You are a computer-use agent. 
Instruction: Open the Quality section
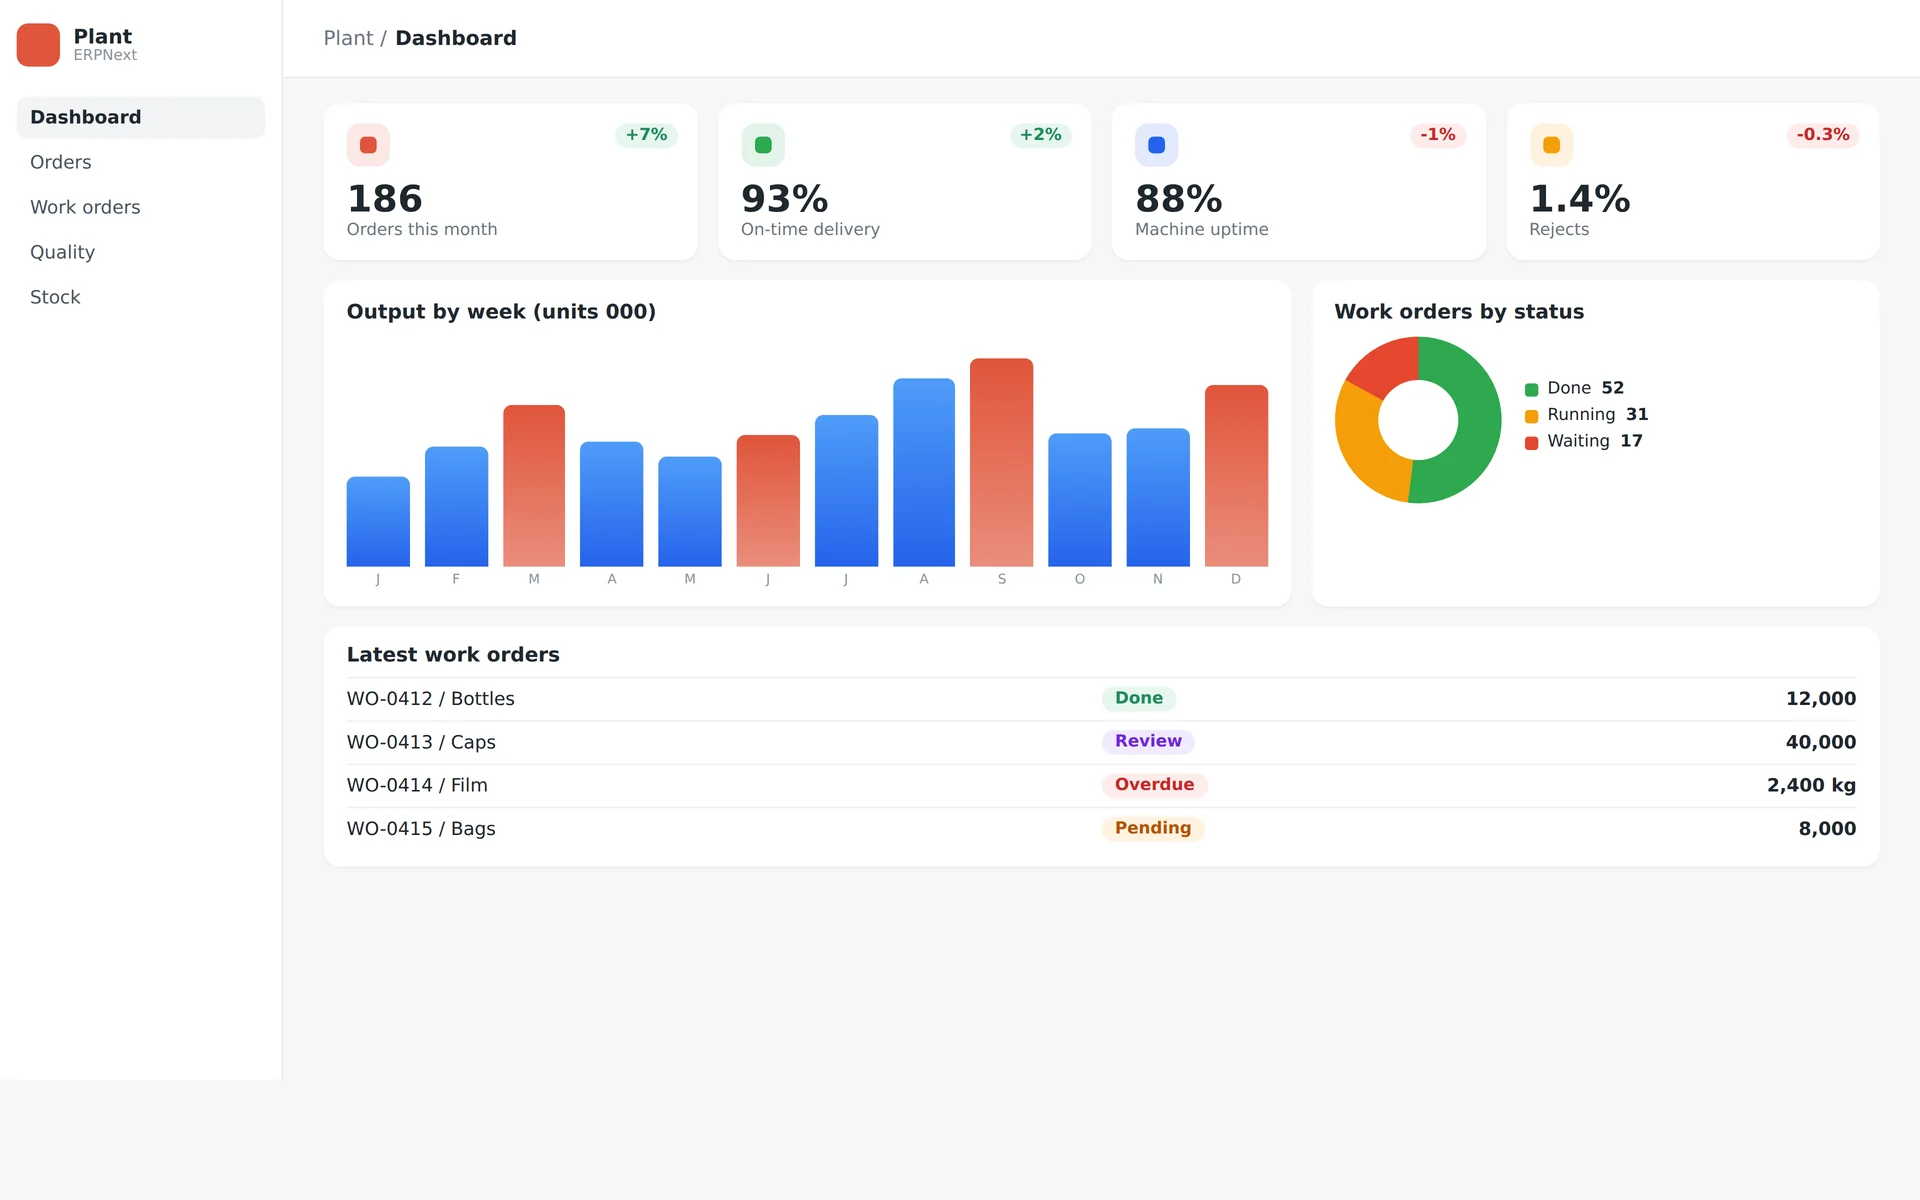click(141, 252)
